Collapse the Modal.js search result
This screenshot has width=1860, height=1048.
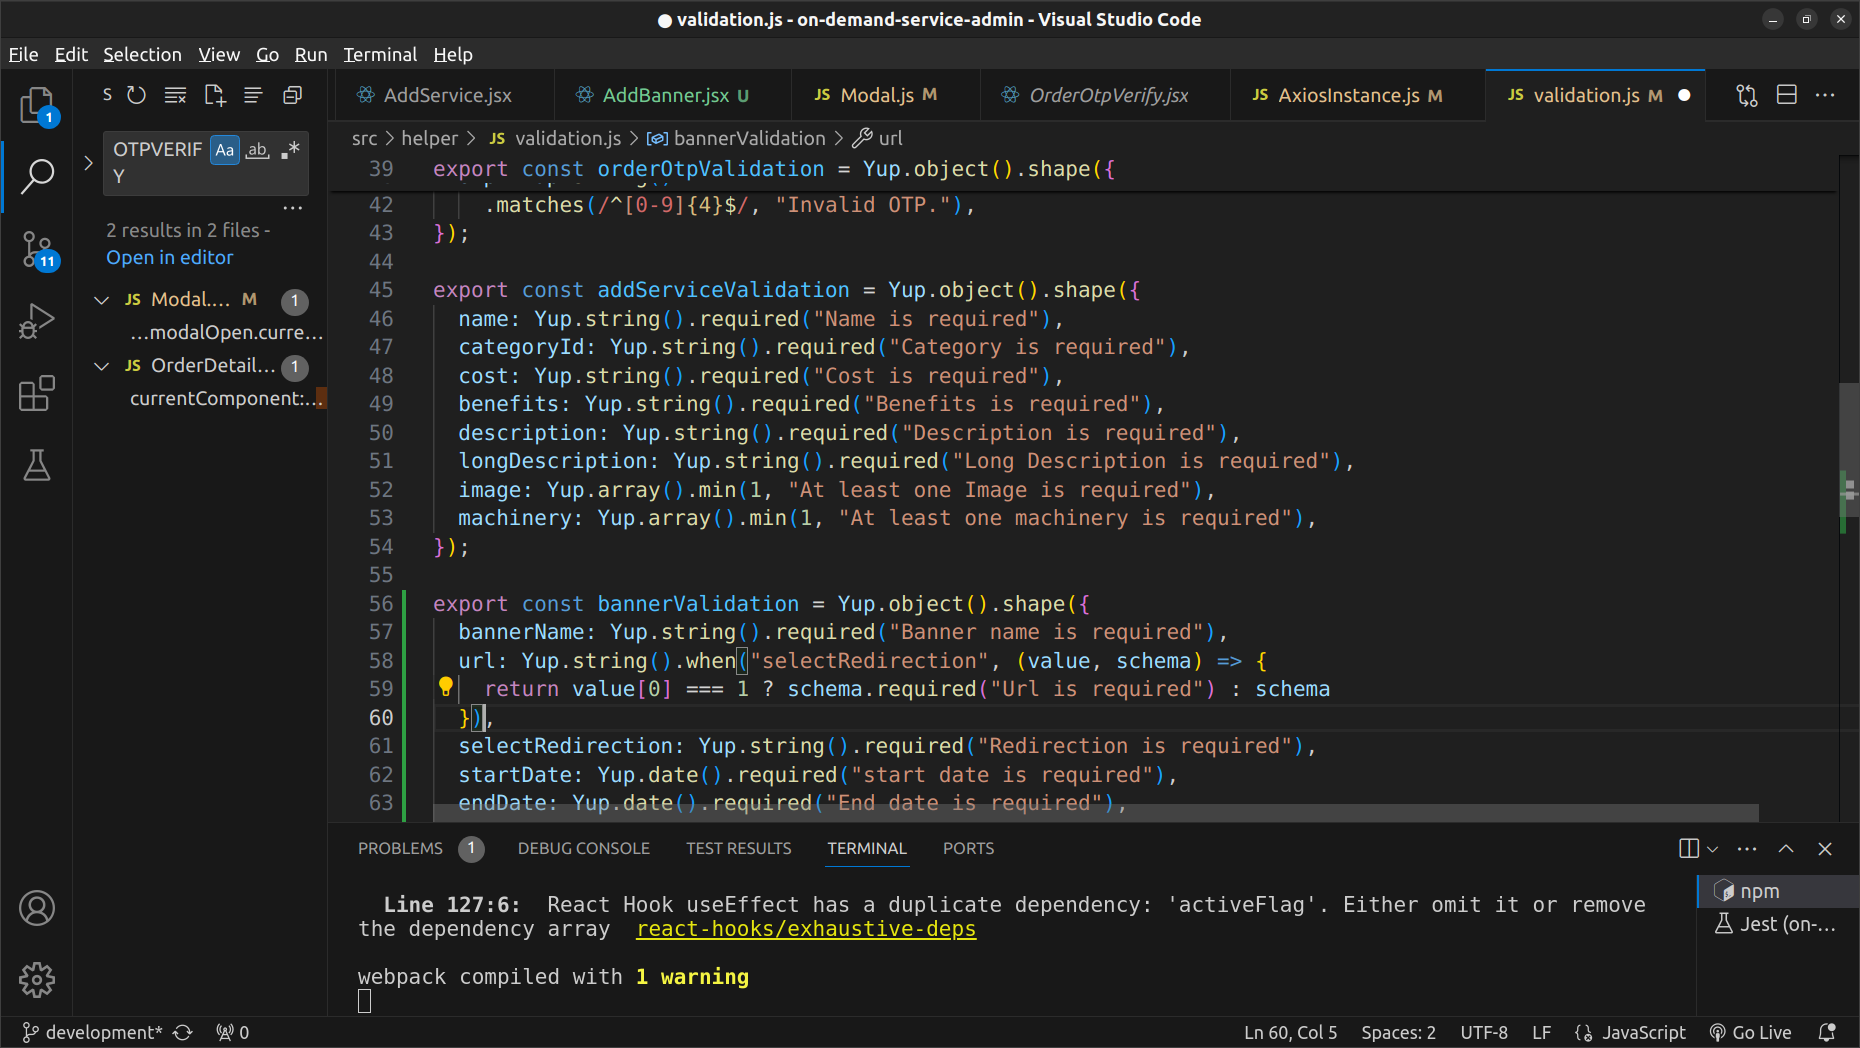click(x=101, y=300)
